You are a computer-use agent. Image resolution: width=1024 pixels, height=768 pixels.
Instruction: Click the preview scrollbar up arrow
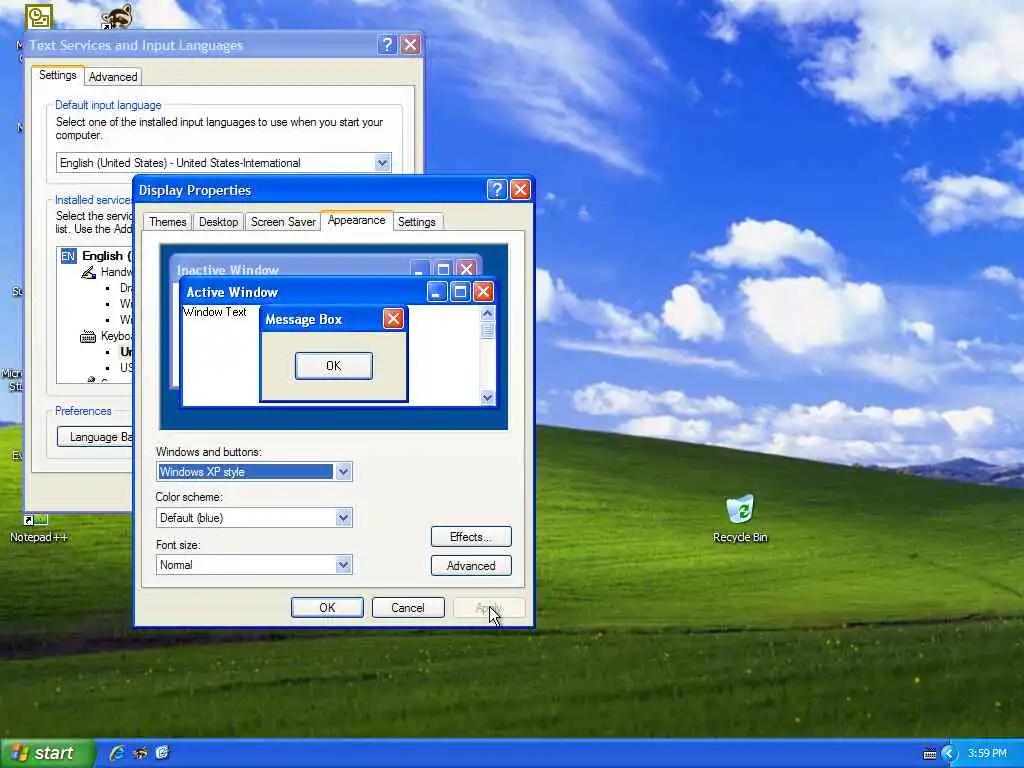tap(487, 313)
